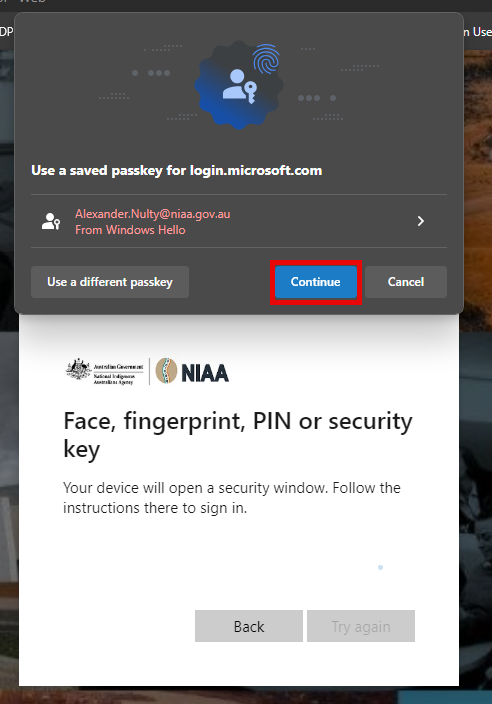Cancel the passkey prompt
492x704 pixels.
[x=406, y=282]
